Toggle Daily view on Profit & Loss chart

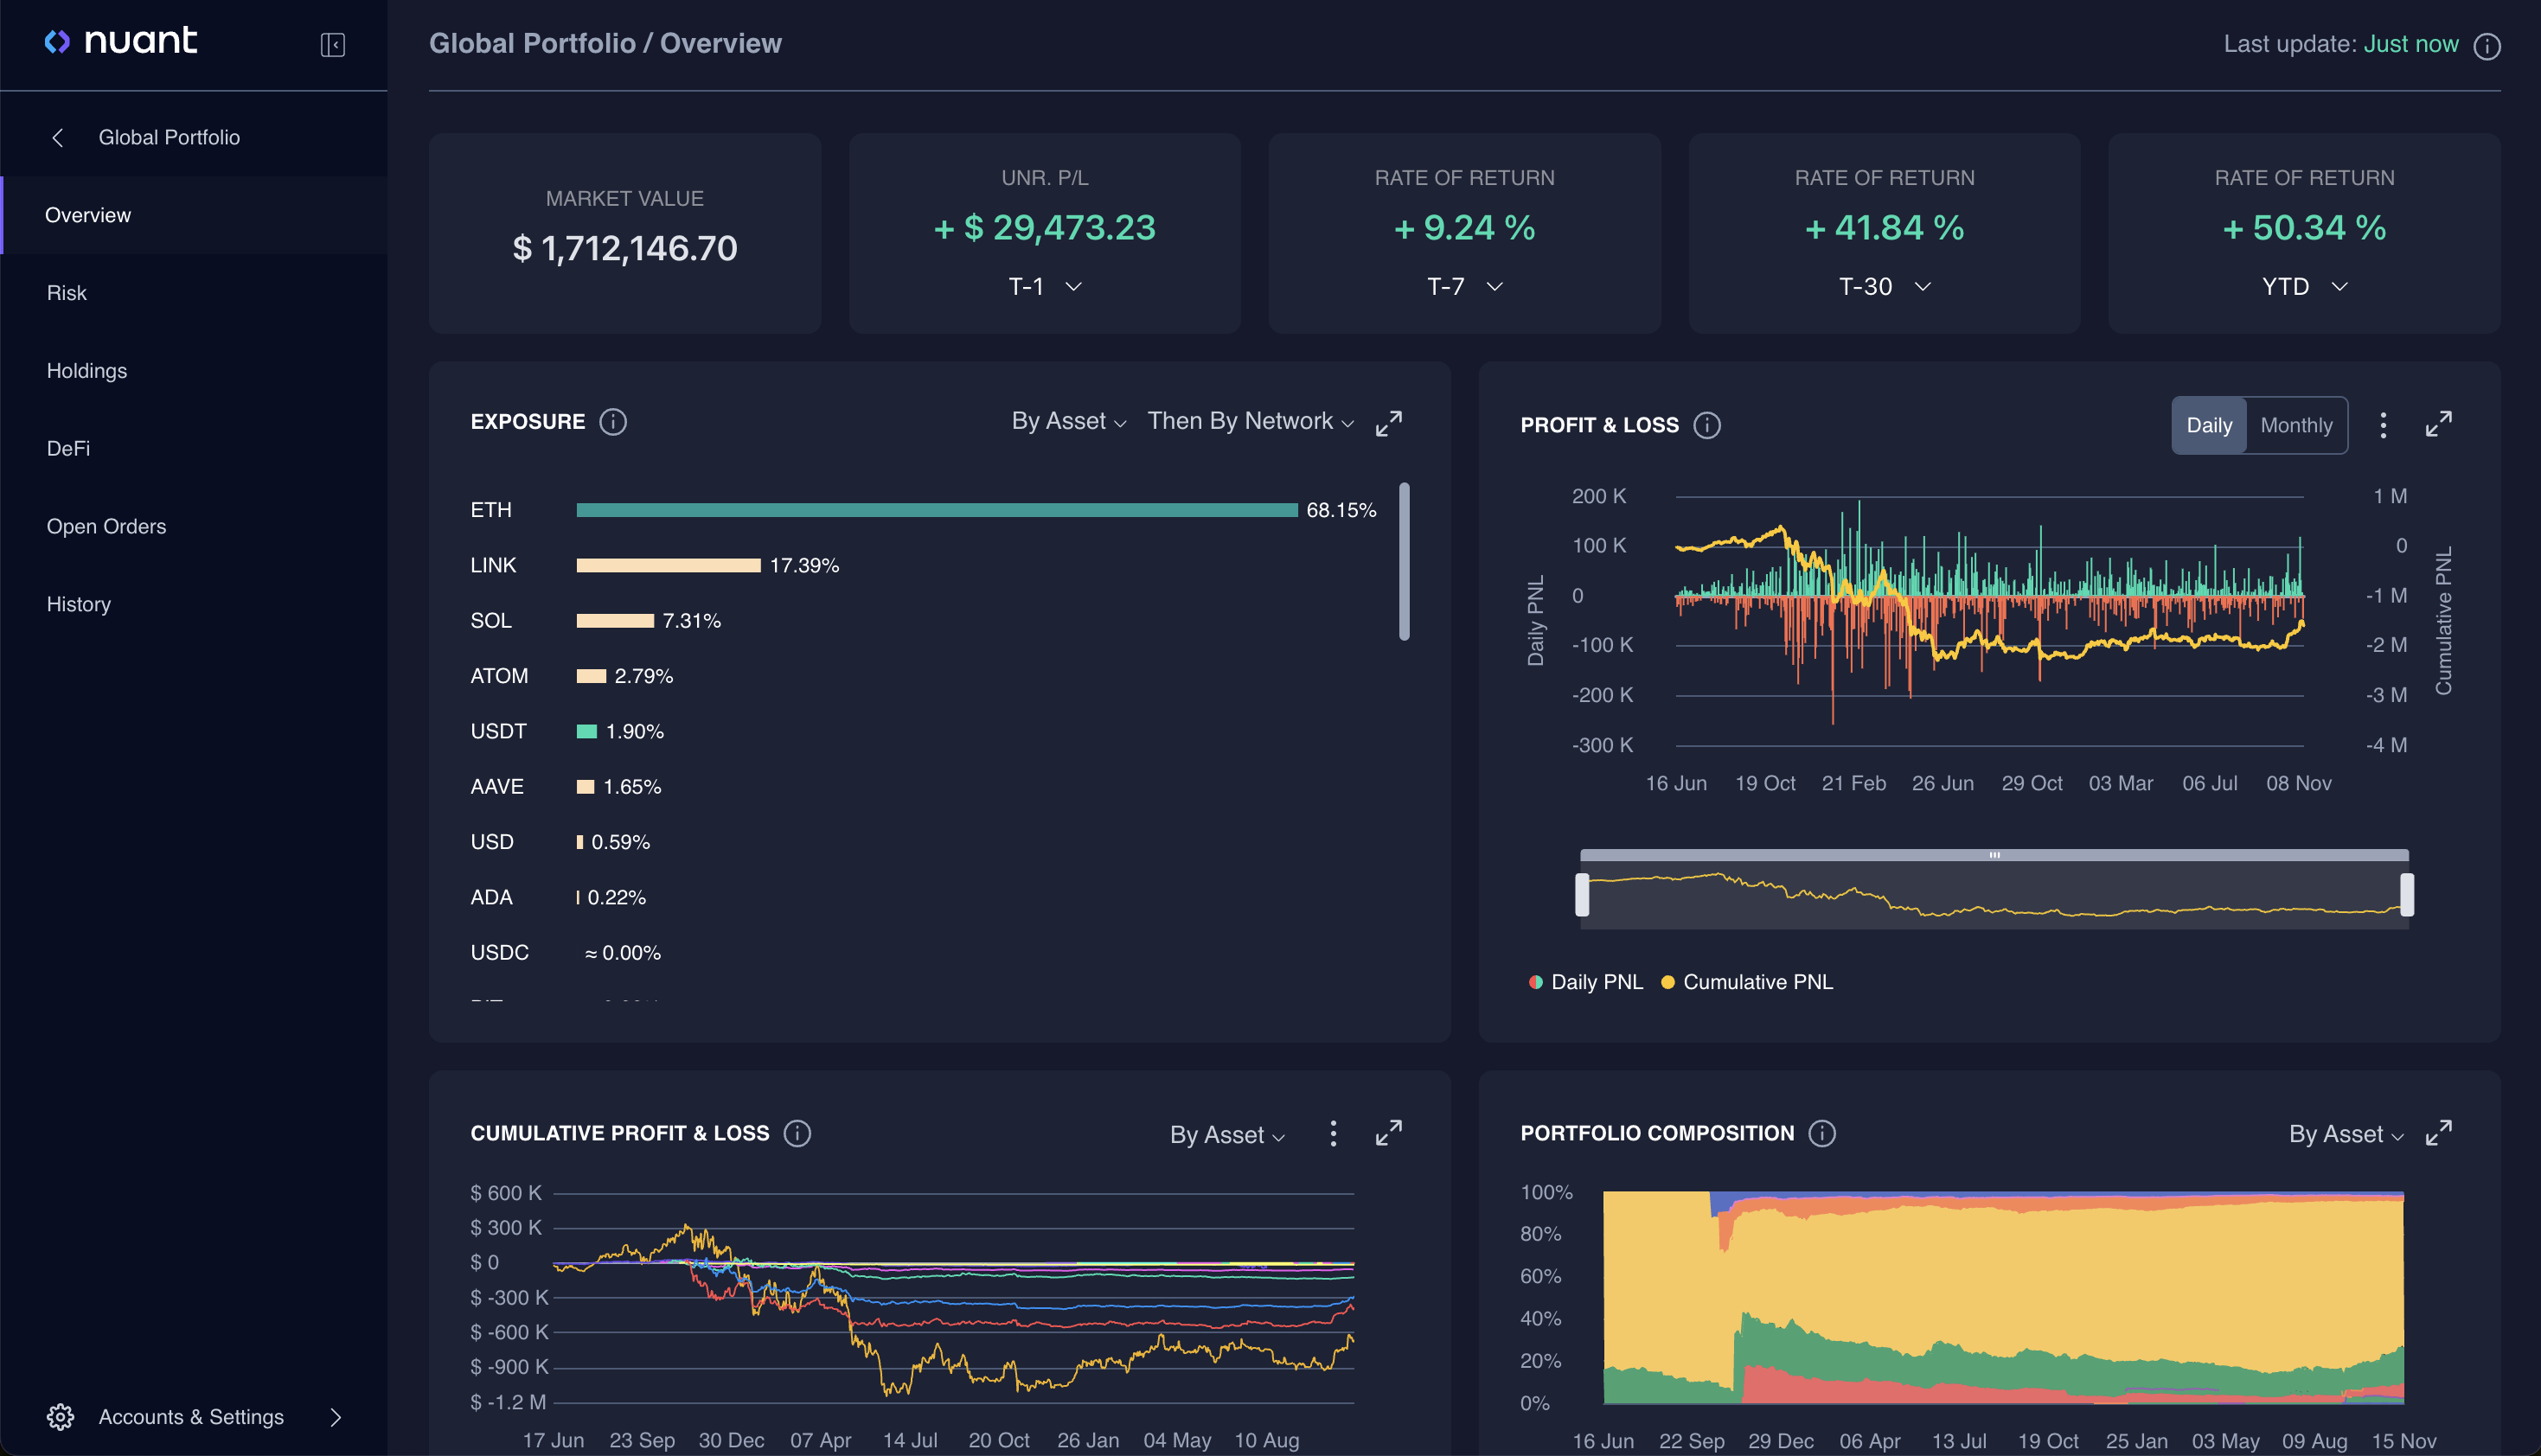coord(2208,424)
